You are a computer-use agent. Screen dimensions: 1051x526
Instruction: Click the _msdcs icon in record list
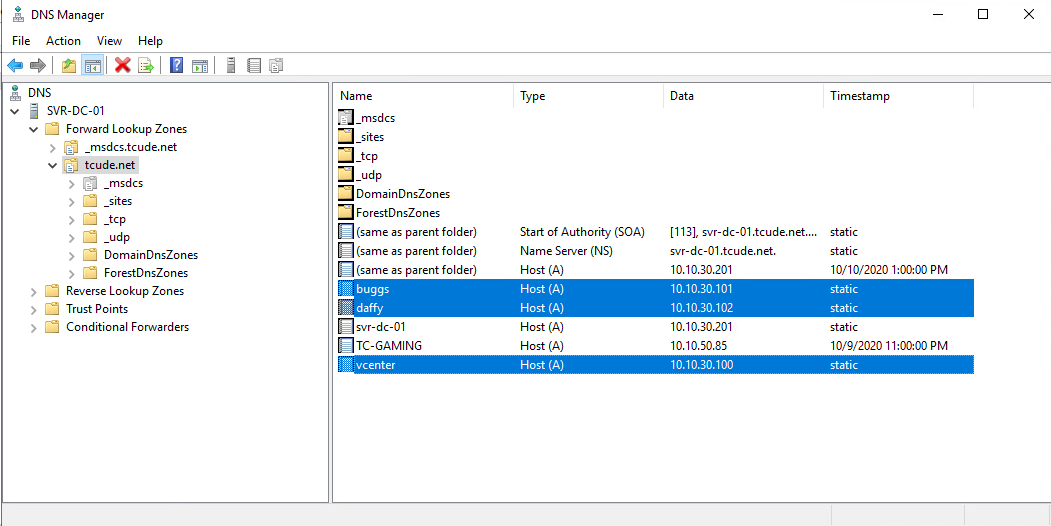click(345, 118)
